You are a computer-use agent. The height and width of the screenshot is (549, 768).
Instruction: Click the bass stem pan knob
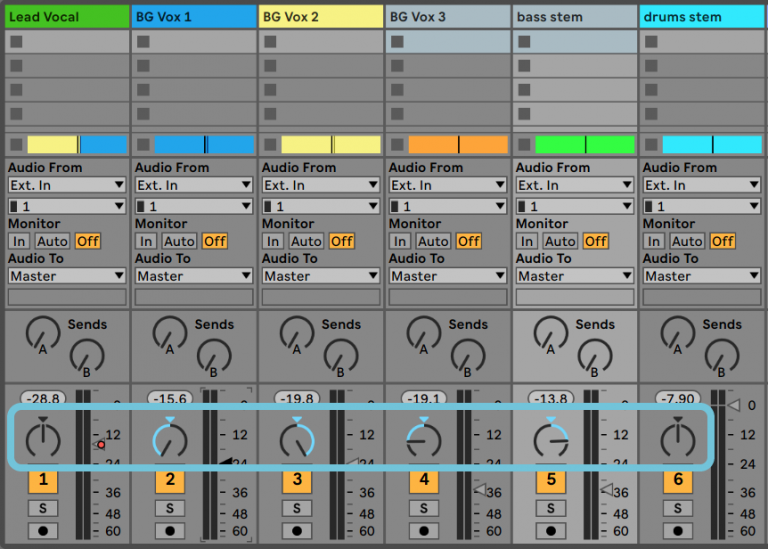click(551, 440)
